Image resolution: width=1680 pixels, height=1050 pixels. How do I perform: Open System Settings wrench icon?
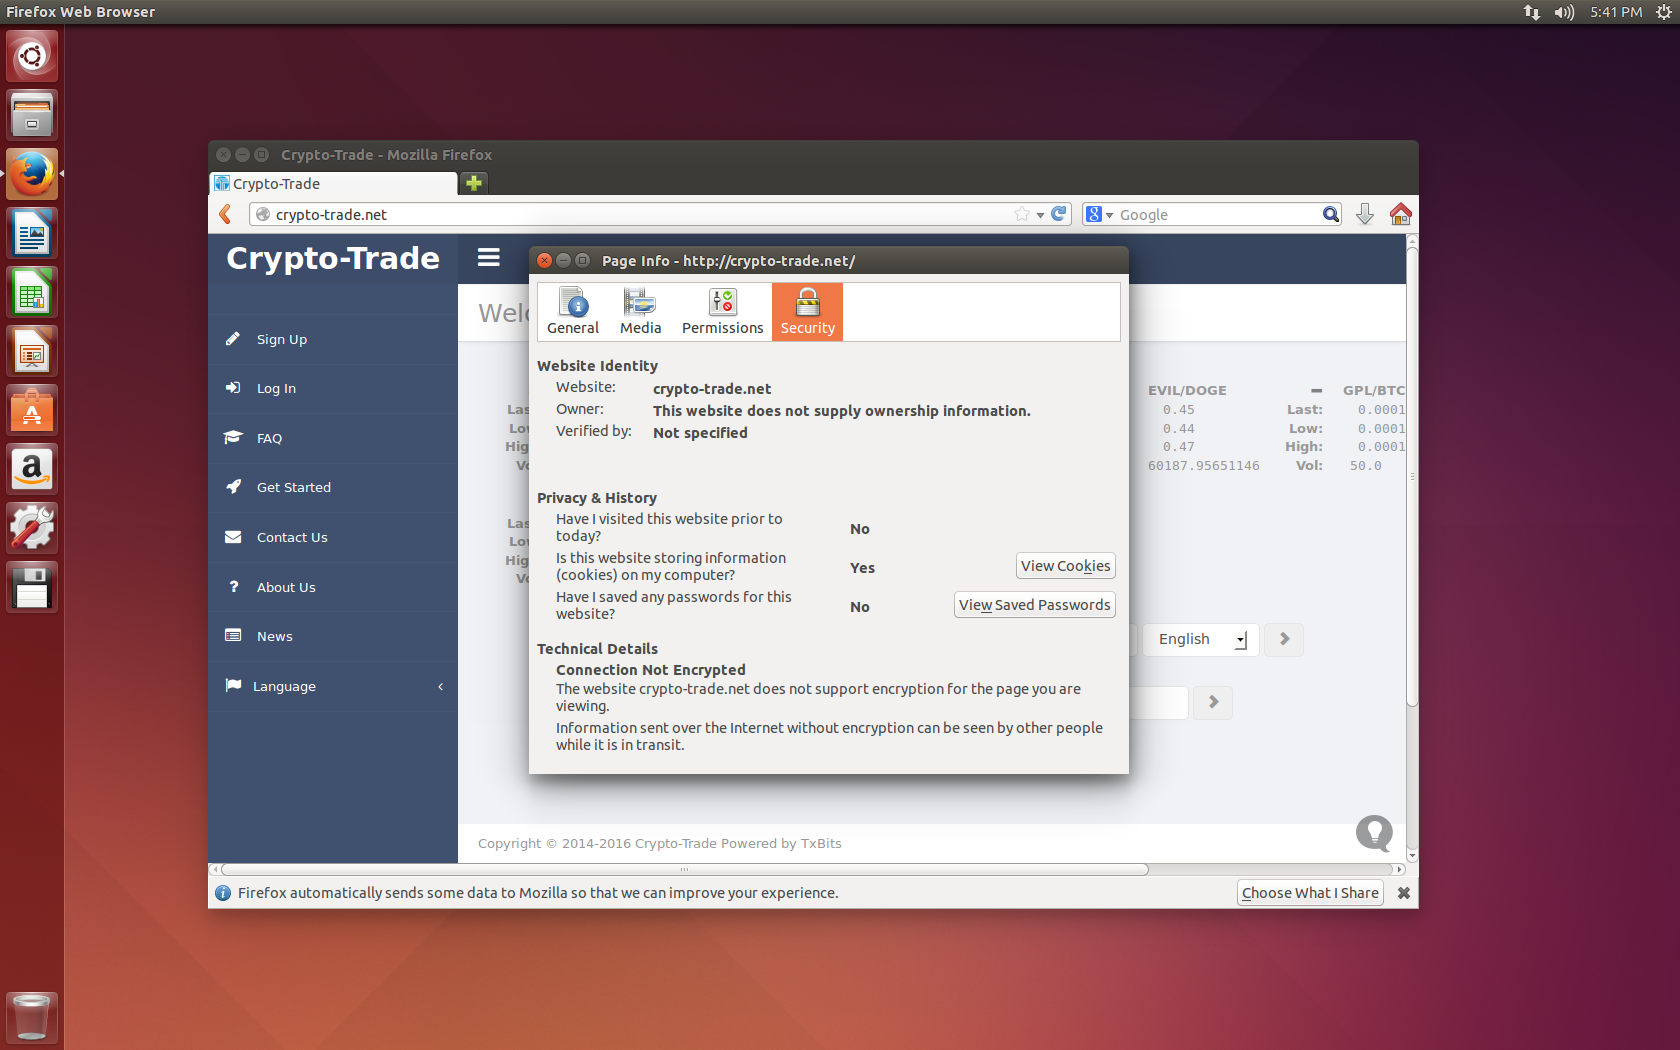click(x=32, y=528)
